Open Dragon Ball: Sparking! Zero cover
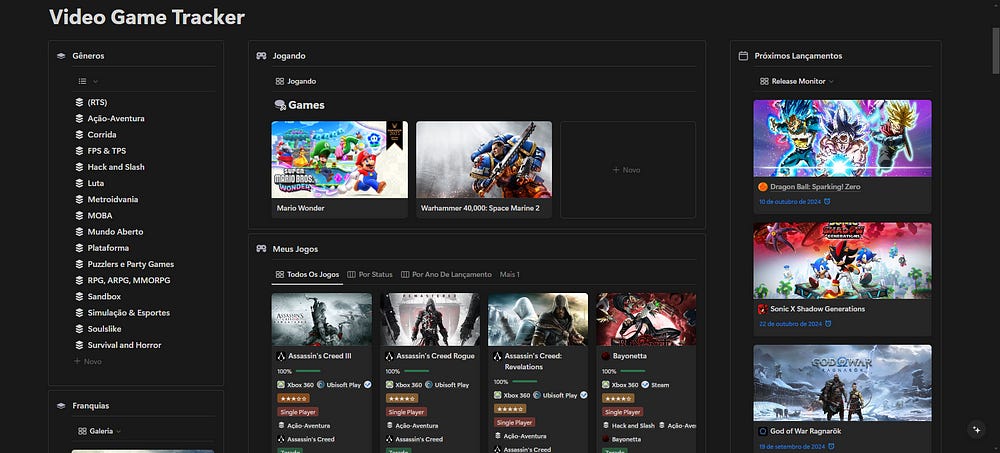The width and height of the screenshot is (1000, 453). (x=842, y=138)
